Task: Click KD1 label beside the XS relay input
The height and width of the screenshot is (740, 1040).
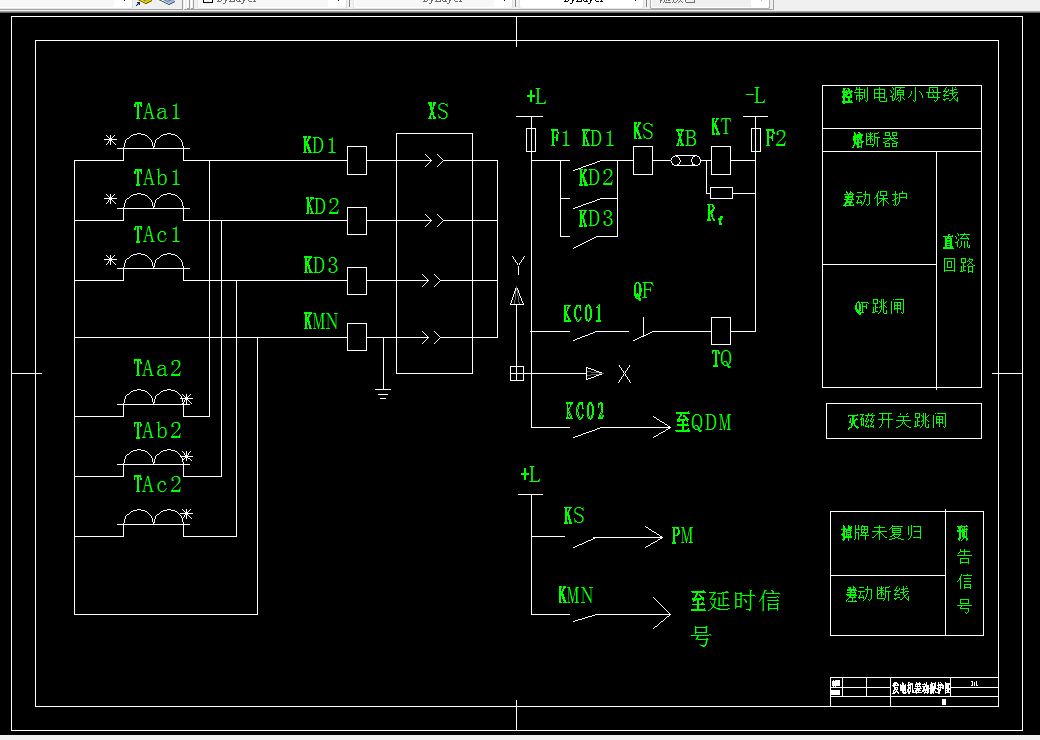Action: click(320, 145)
